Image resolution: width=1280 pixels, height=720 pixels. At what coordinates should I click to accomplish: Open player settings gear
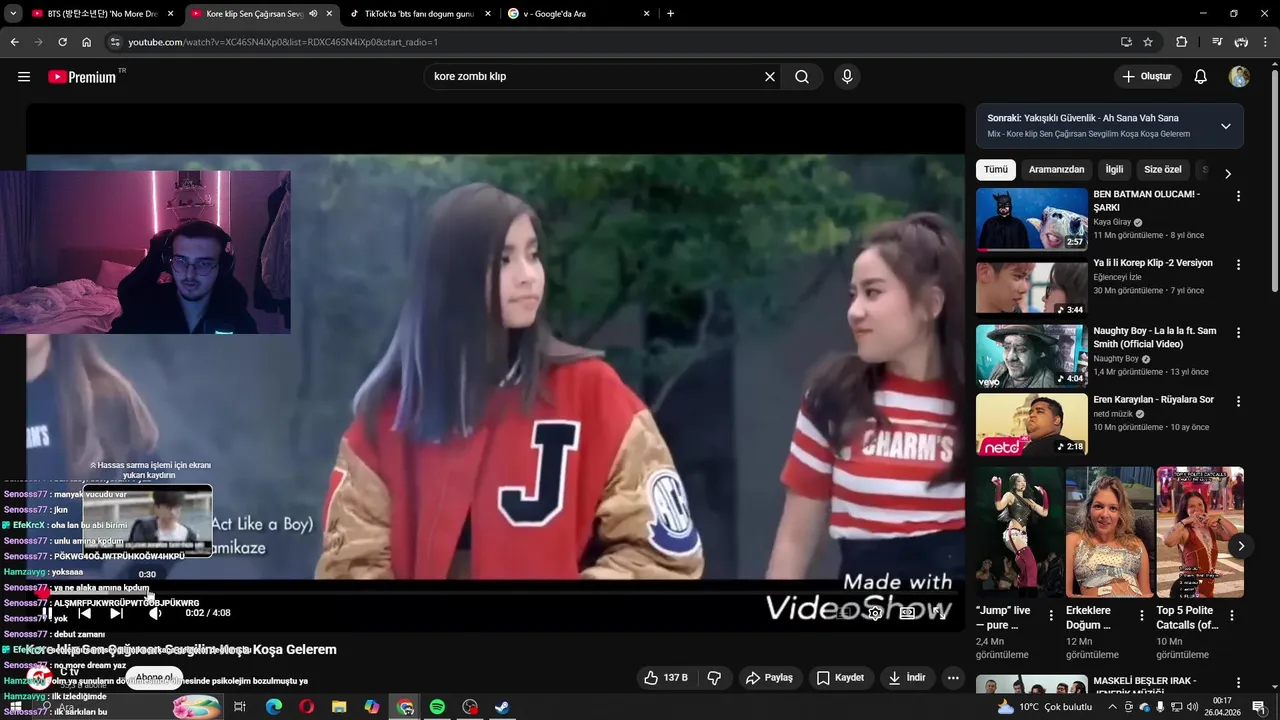point(875,613)
